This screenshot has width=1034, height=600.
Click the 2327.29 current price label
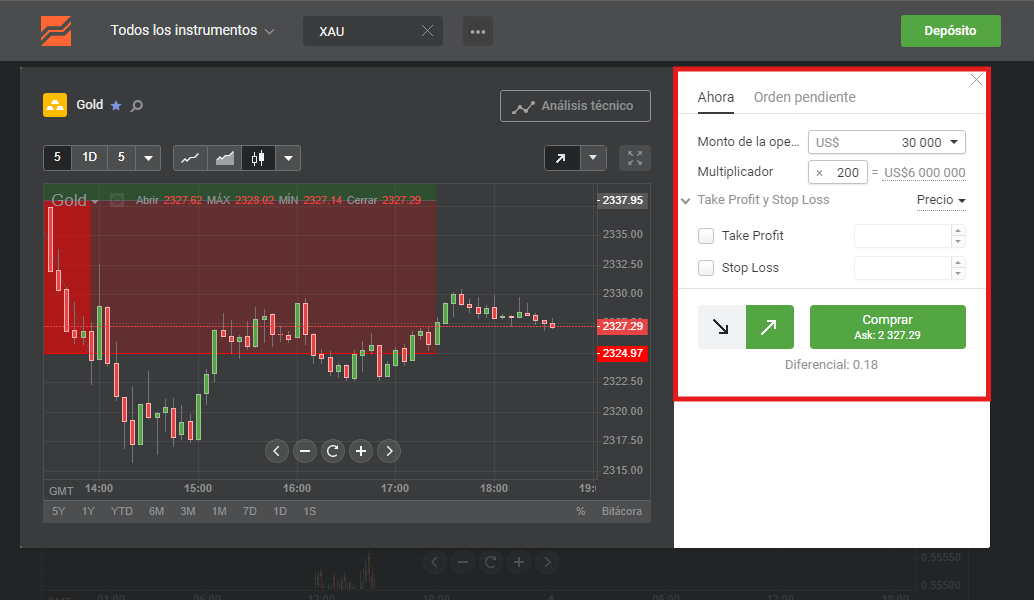coord(622,326)
